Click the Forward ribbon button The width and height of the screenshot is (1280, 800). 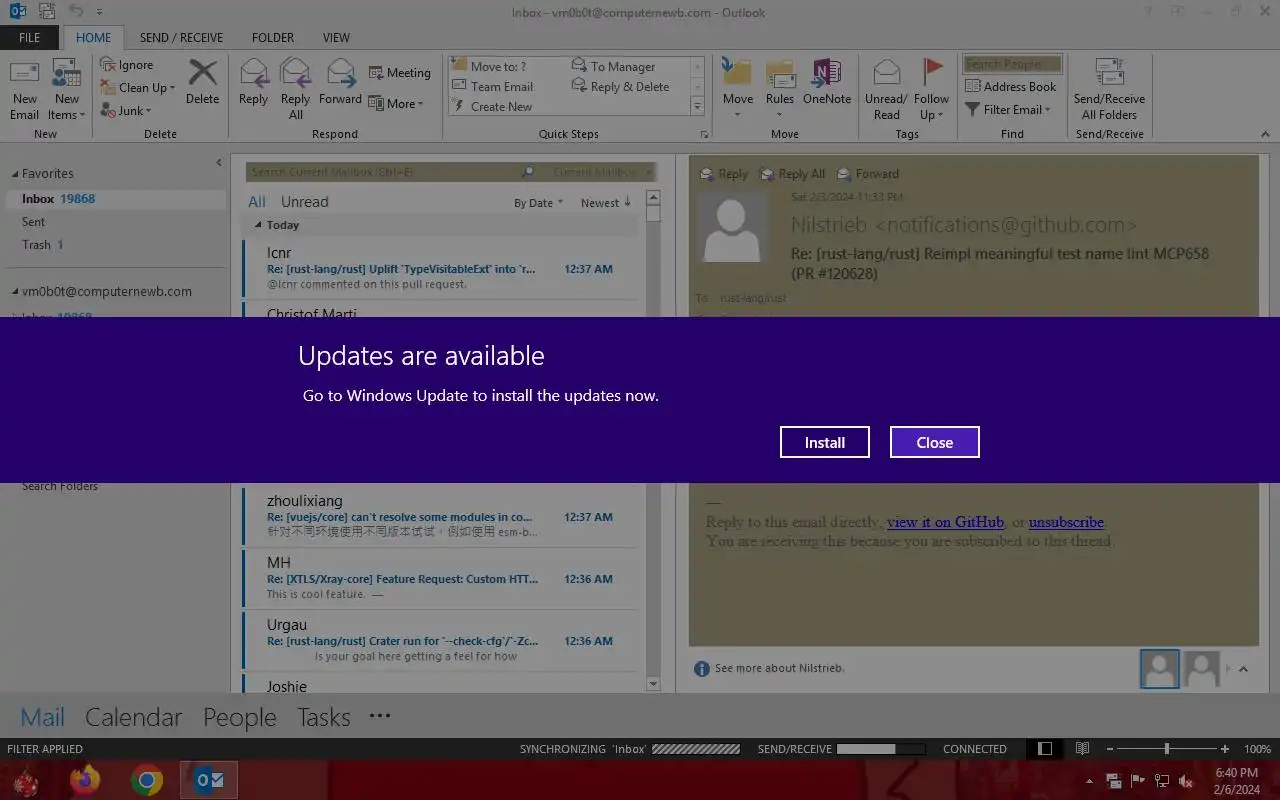click(340, 82)
